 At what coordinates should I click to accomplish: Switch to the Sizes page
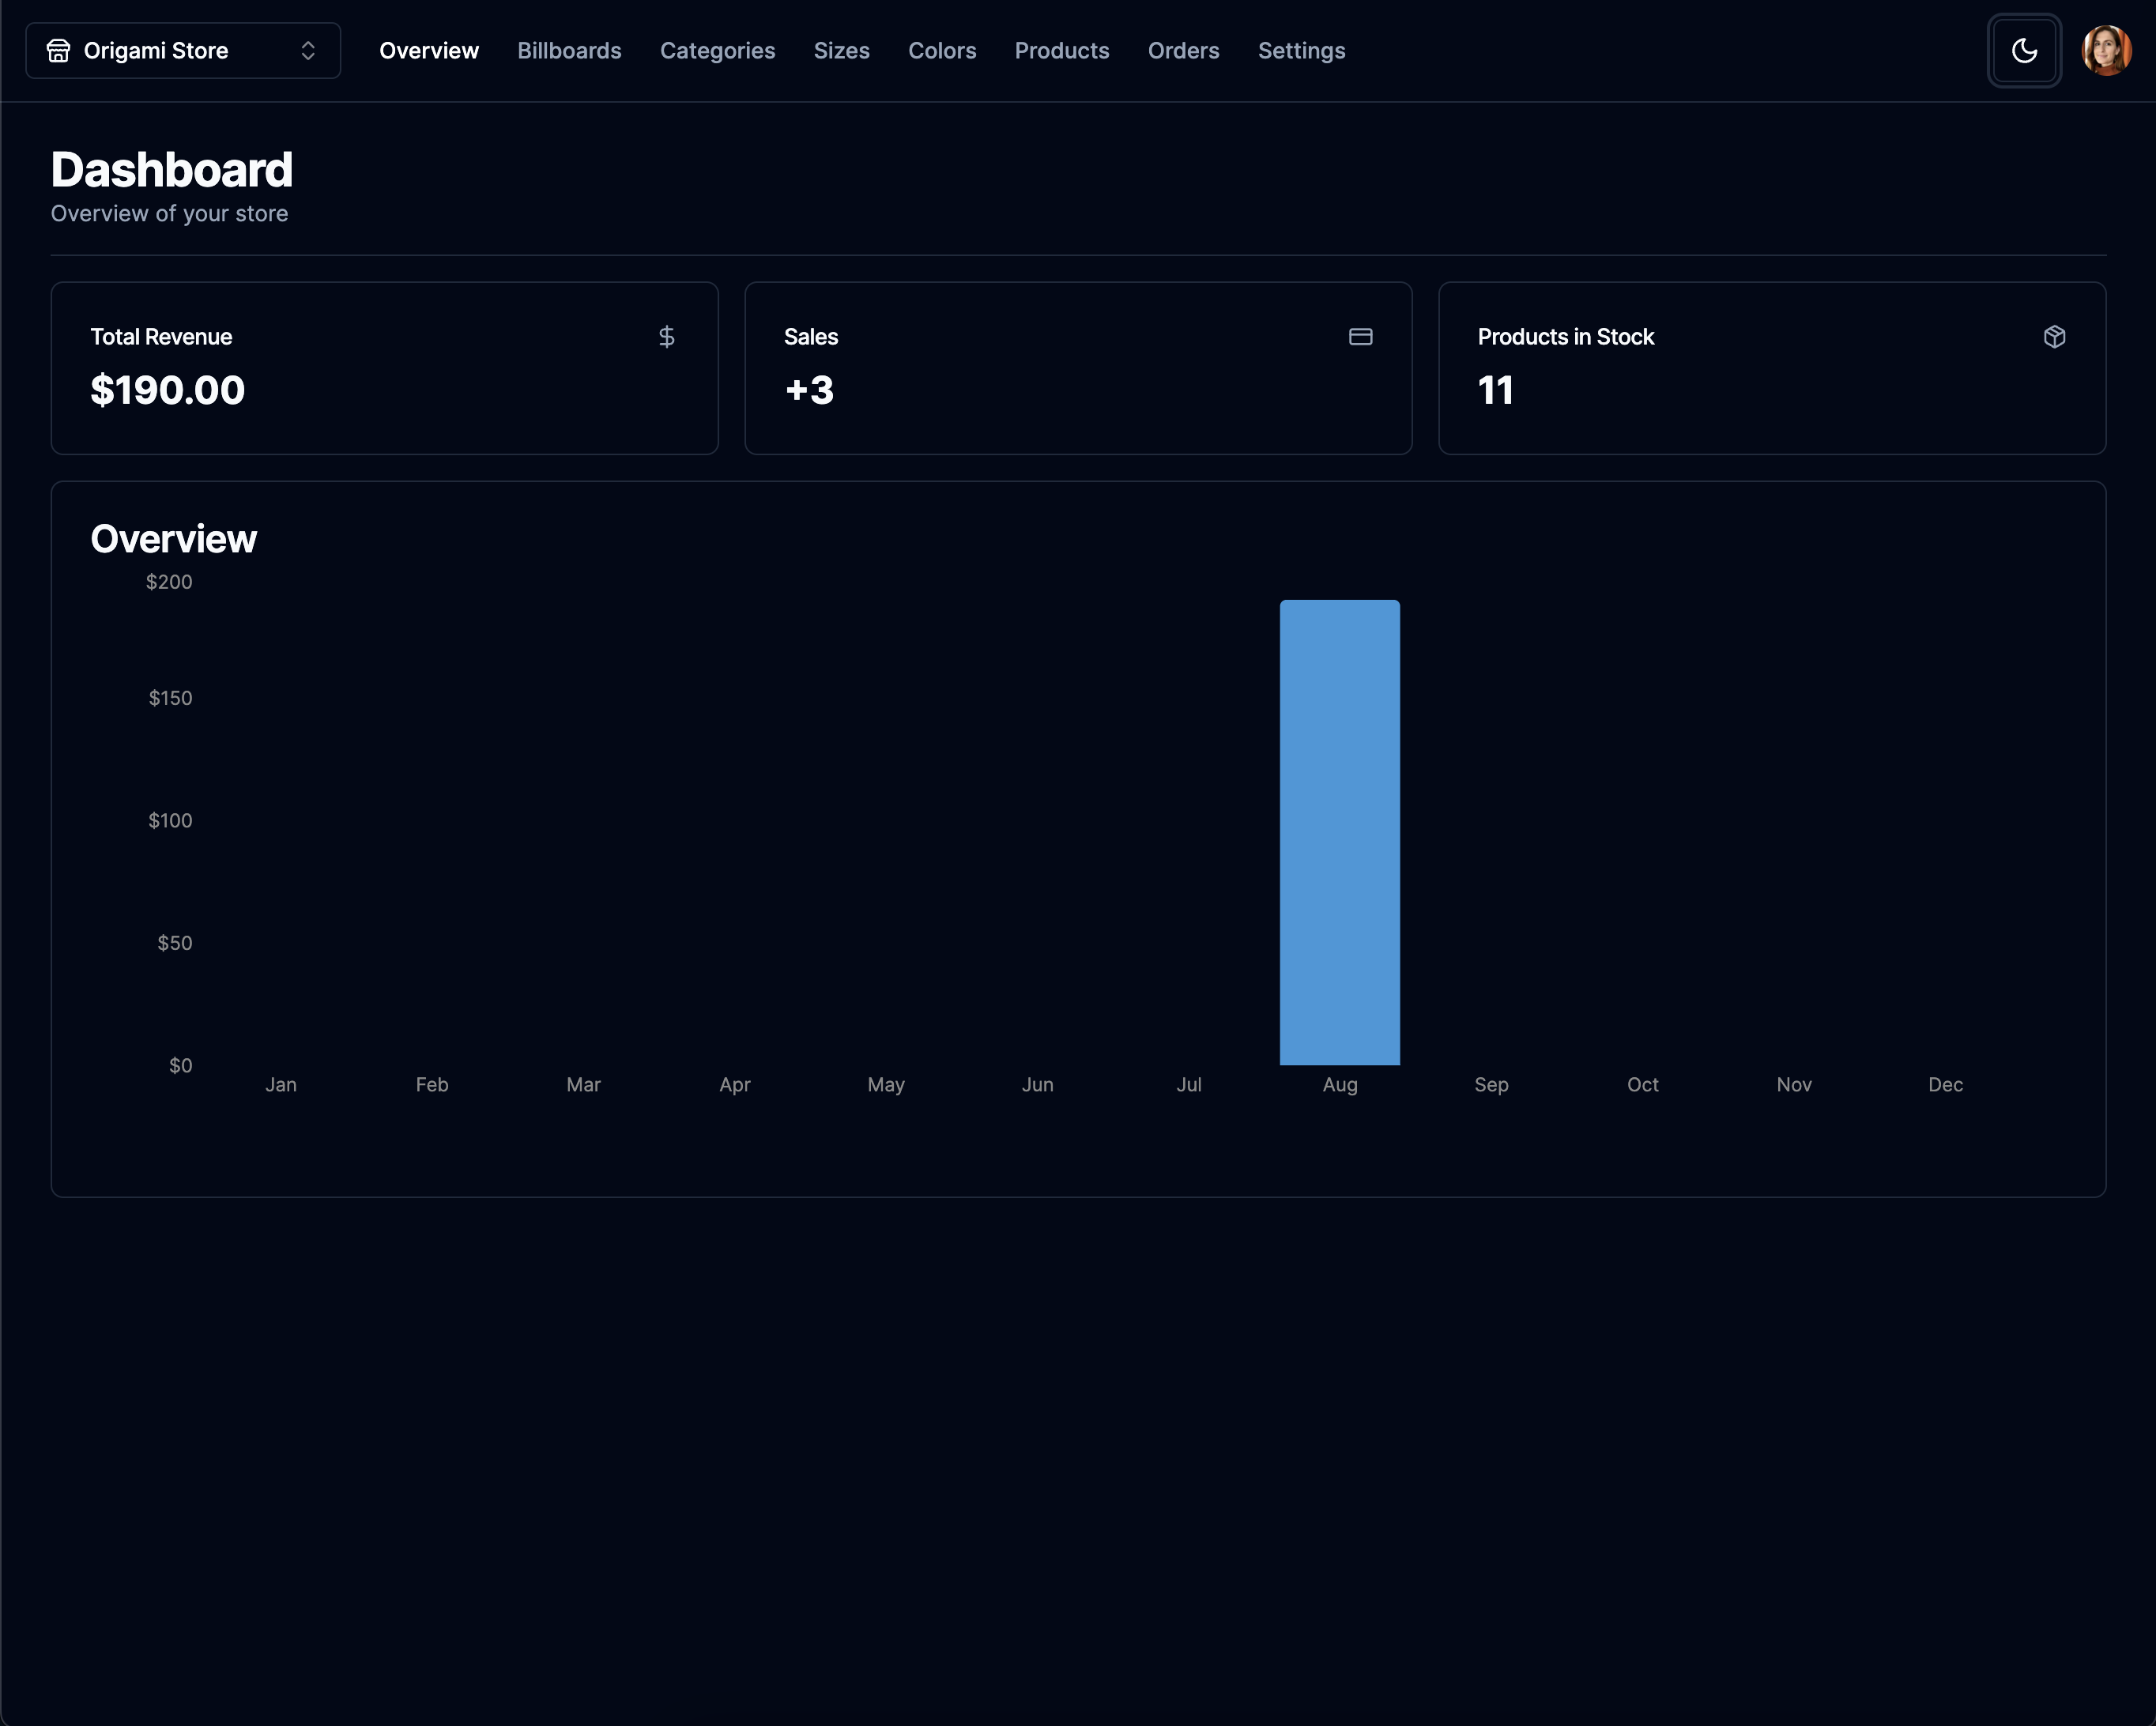pyautogui.click(x=841, y=51)
